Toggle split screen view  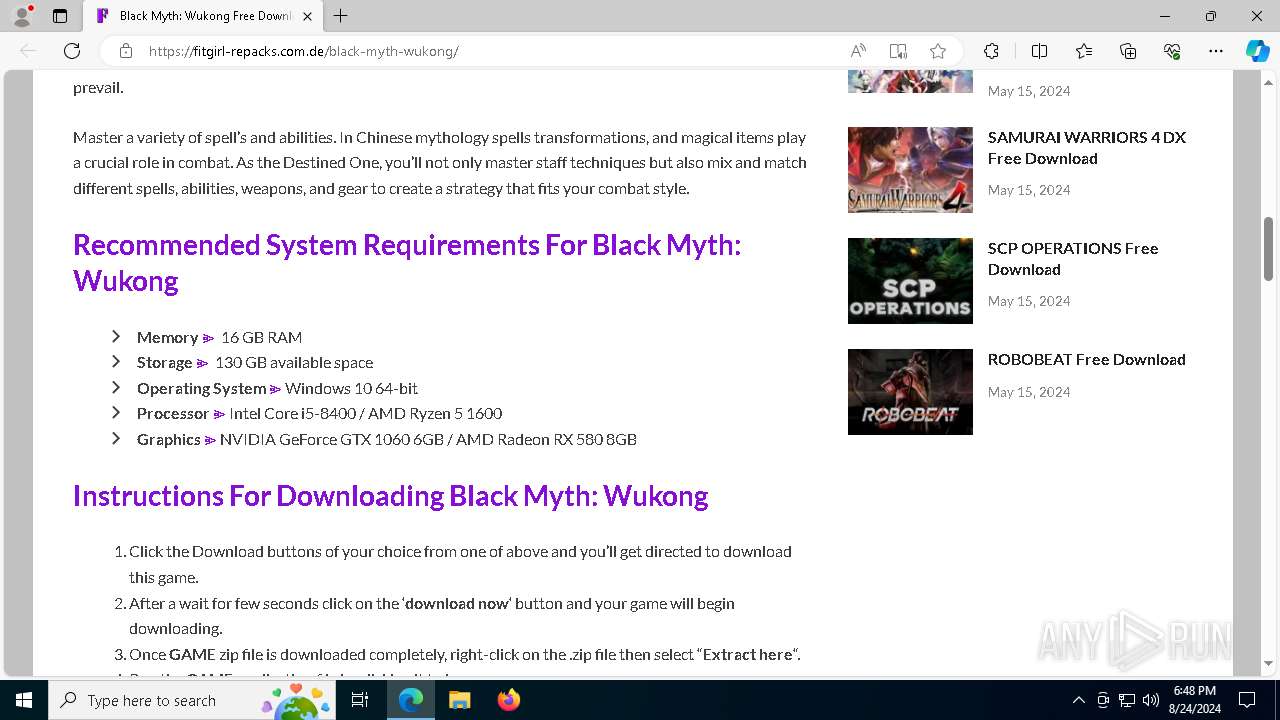point(1039,51)
